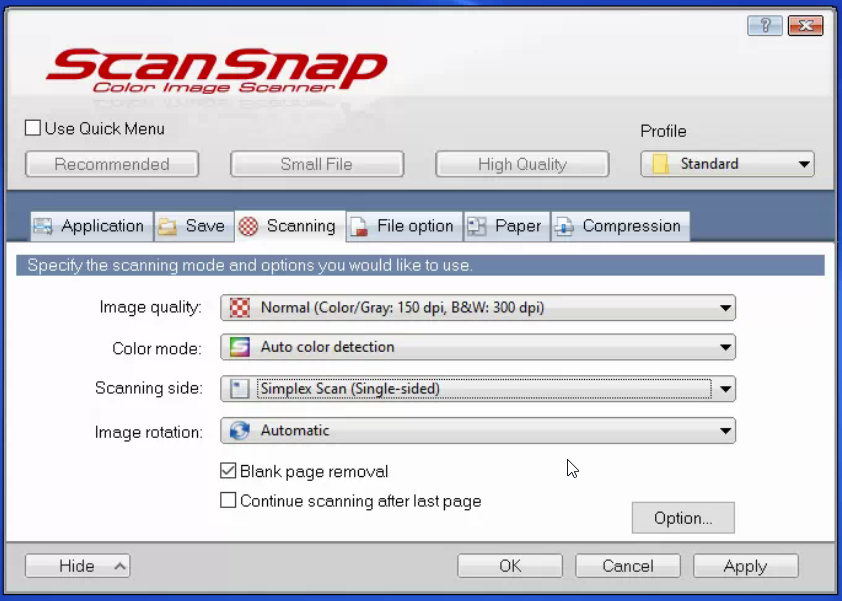Click the Image quality label

coord(150,307)
